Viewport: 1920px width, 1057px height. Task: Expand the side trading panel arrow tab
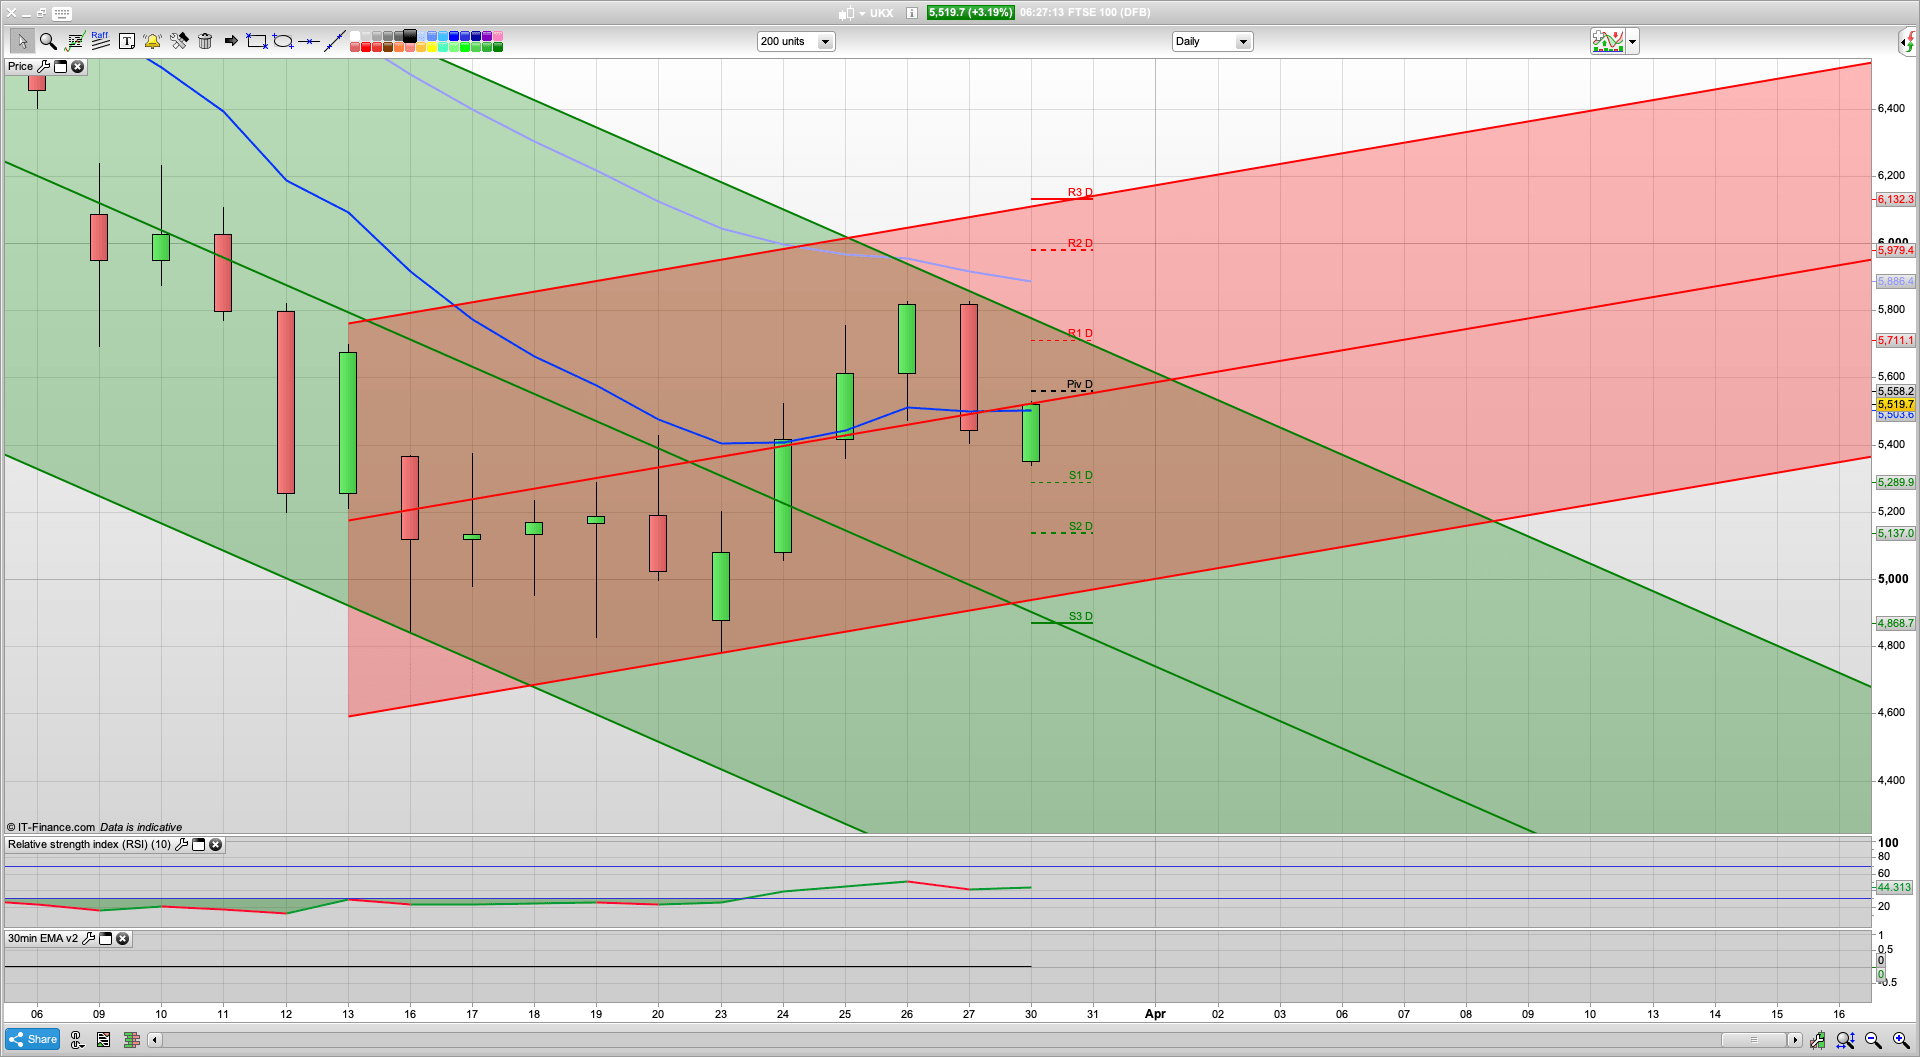click(1908, 41)
